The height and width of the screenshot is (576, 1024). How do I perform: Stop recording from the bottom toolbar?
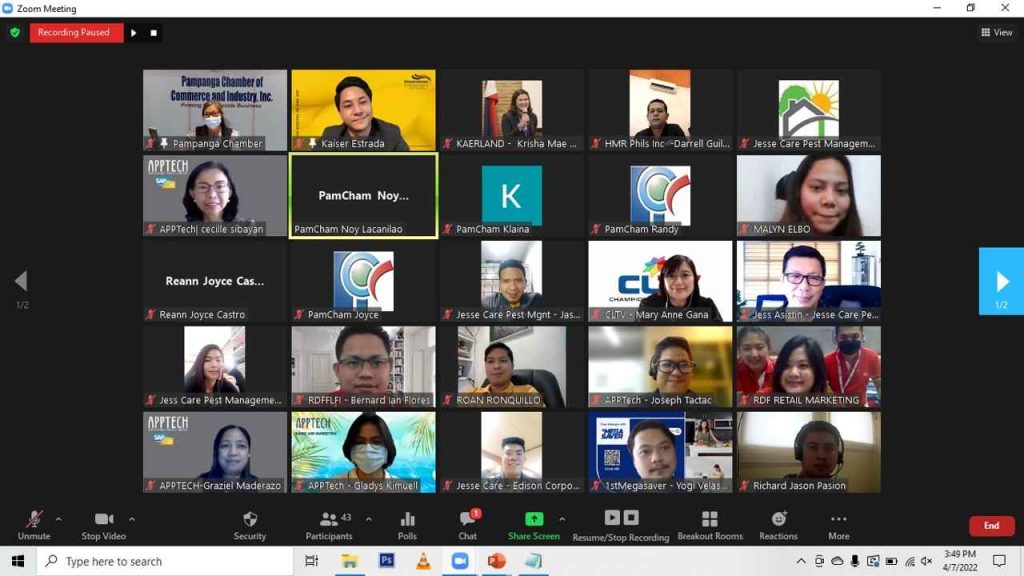(631, 517)
